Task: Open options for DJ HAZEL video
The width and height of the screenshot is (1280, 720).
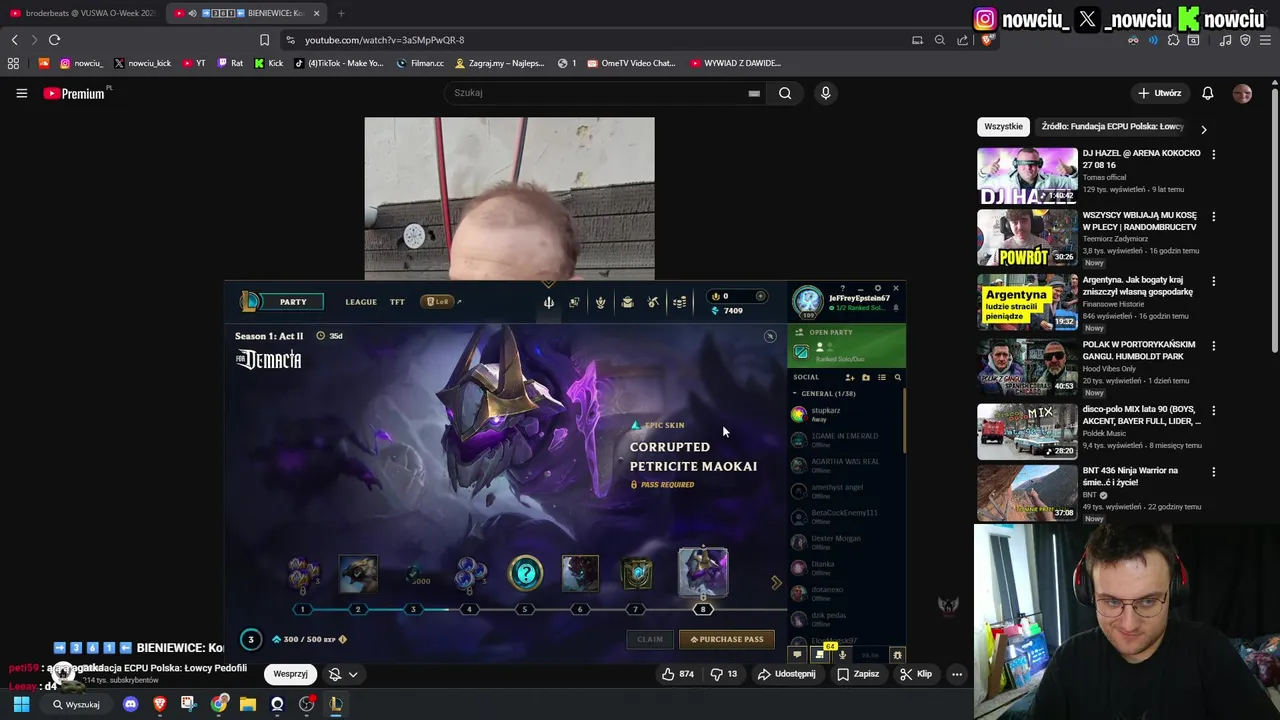Action: tap(1213, 155)
